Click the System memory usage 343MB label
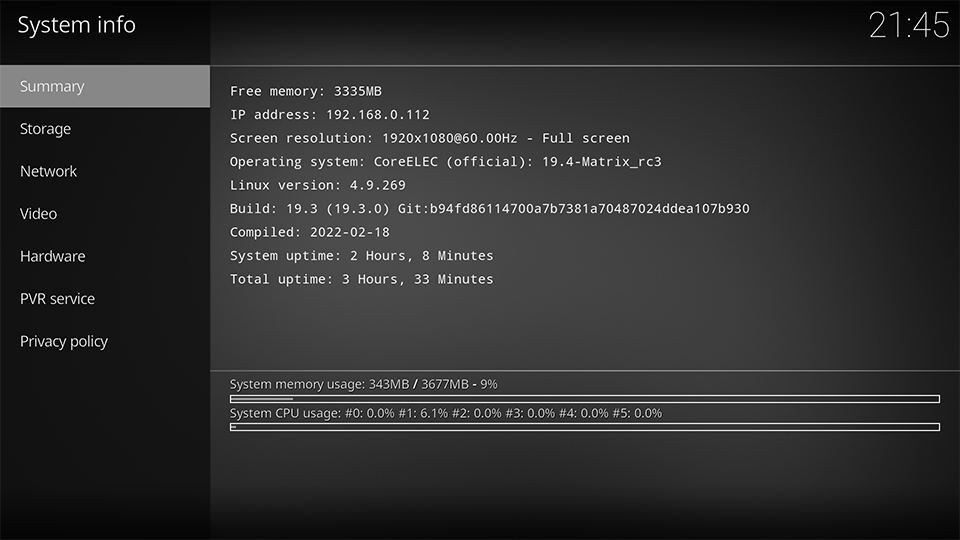The width and height of the screenshot is (960, 540). (363, 384)
